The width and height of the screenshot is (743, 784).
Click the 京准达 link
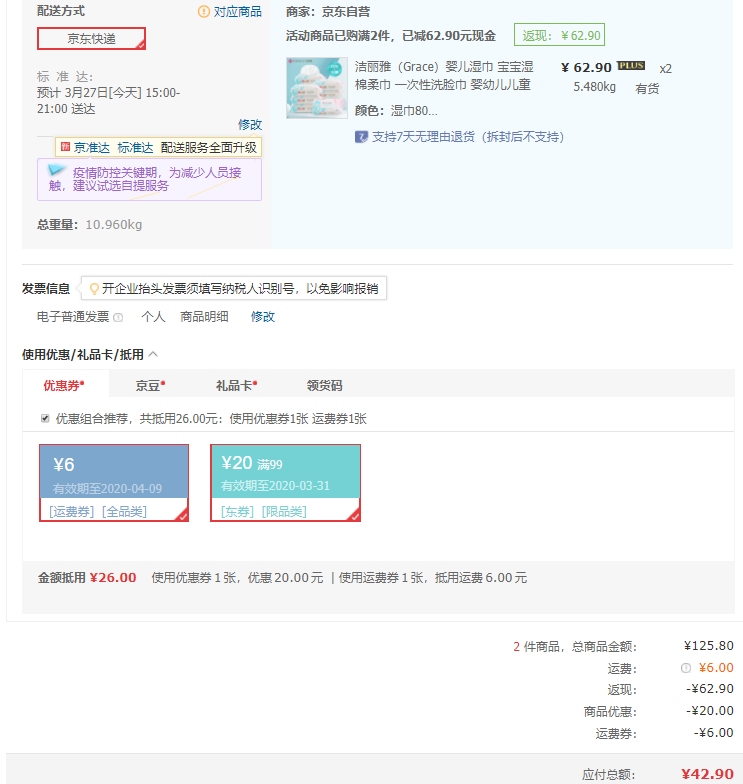pyautogui.click(x=92, y=148)
